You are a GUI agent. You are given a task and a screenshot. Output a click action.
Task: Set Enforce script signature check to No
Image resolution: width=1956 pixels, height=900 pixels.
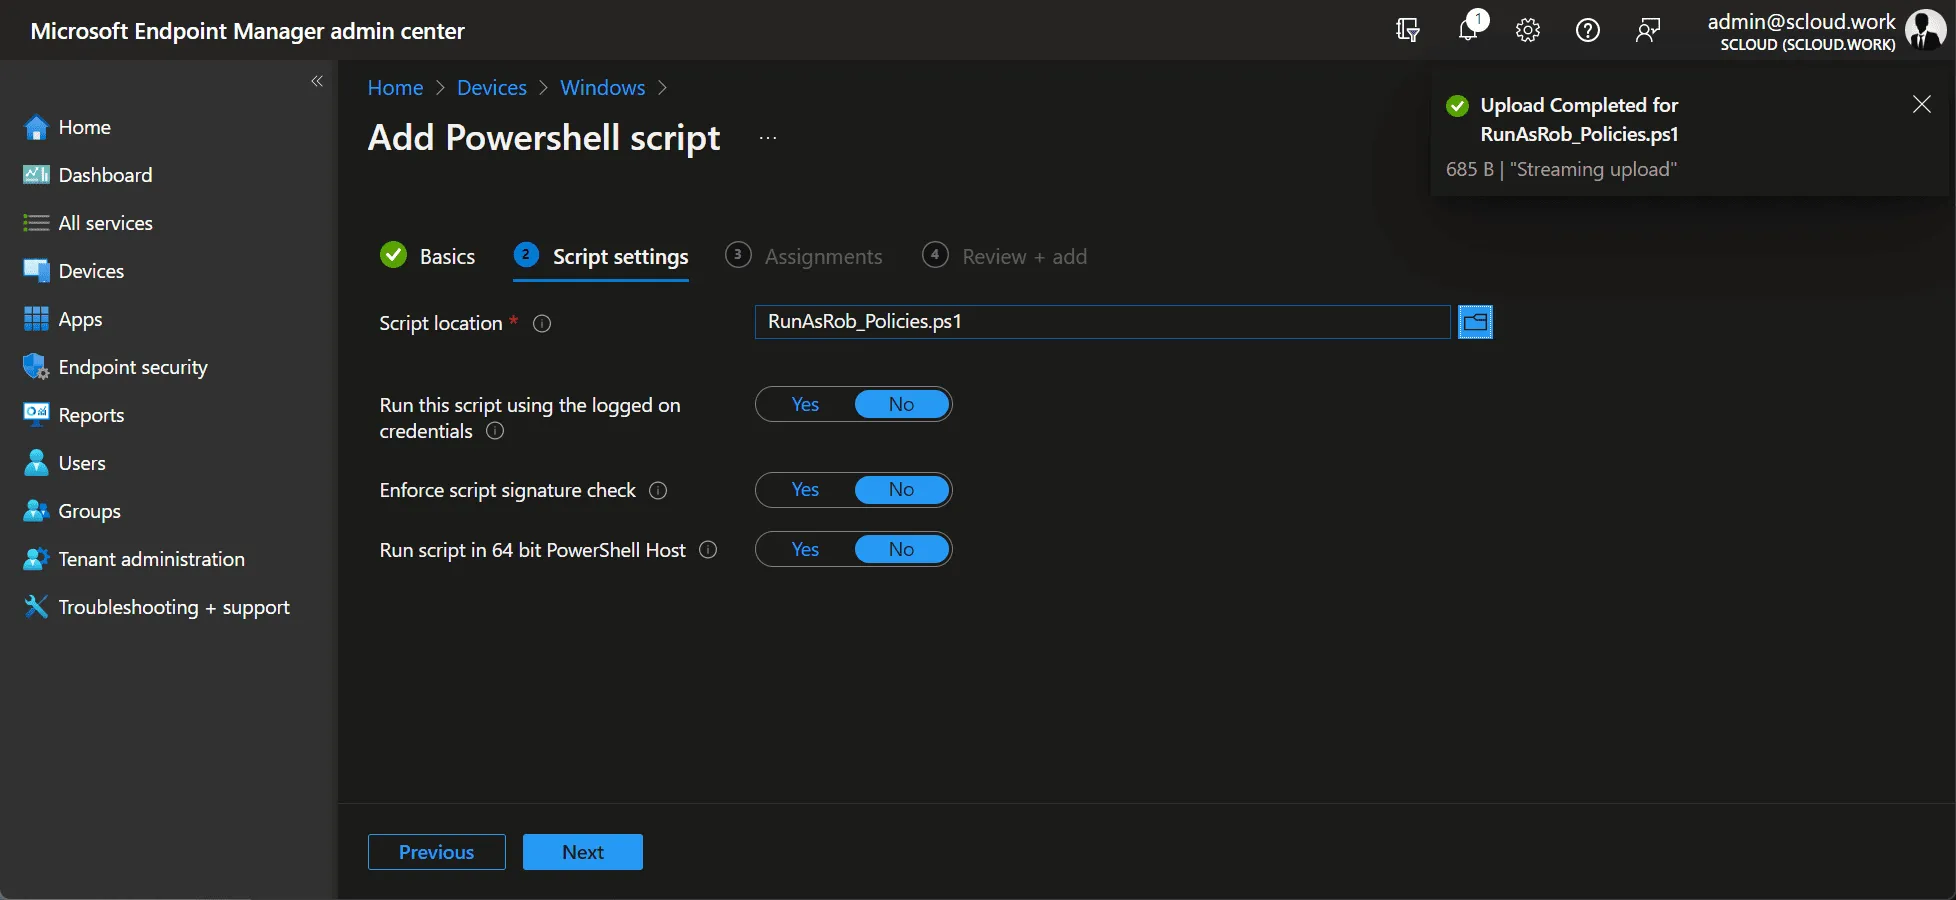[901, 489]
